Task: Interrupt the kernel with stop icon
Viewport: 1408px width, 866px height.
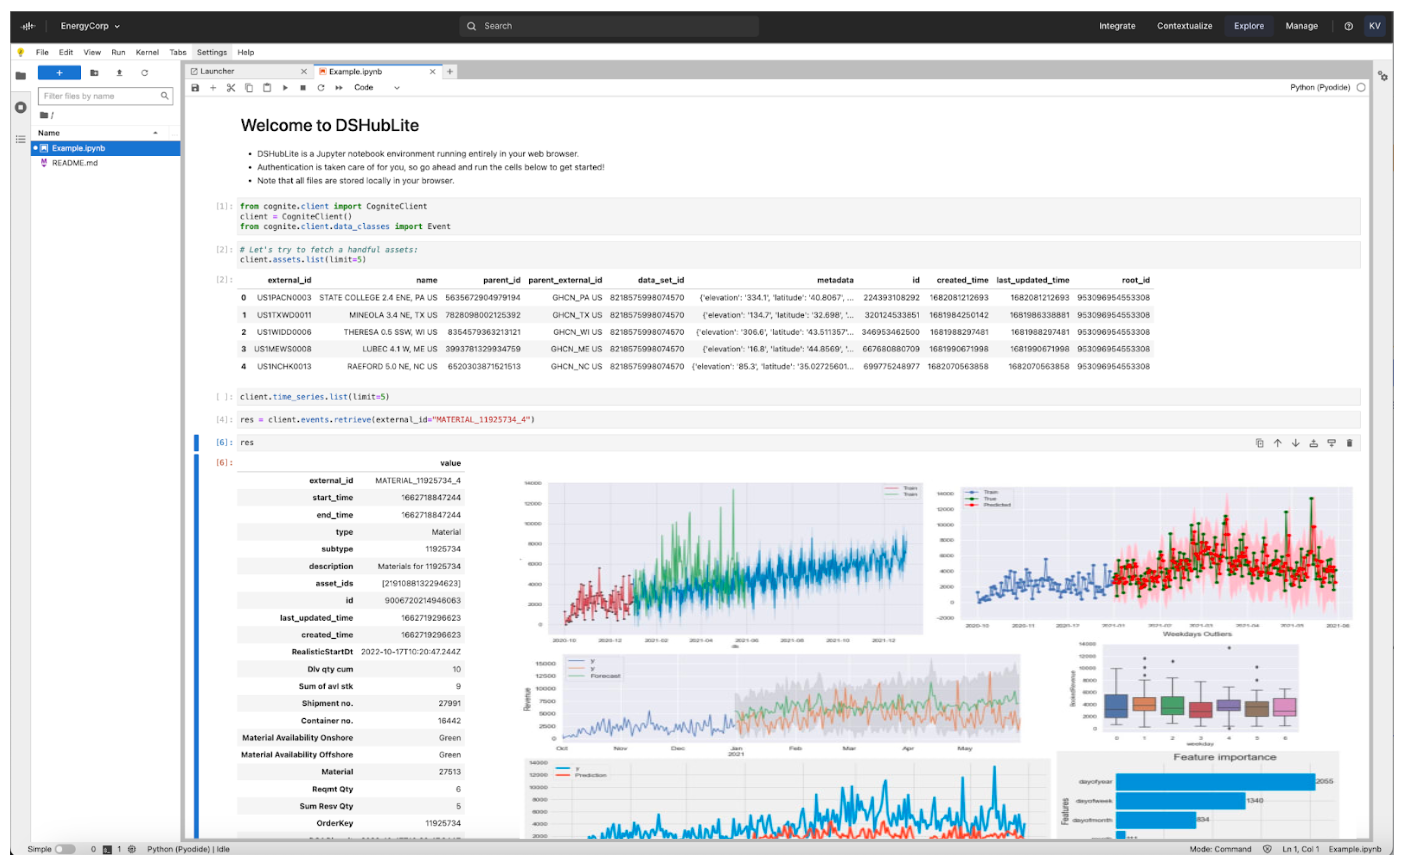Action: tap(303, 88)
